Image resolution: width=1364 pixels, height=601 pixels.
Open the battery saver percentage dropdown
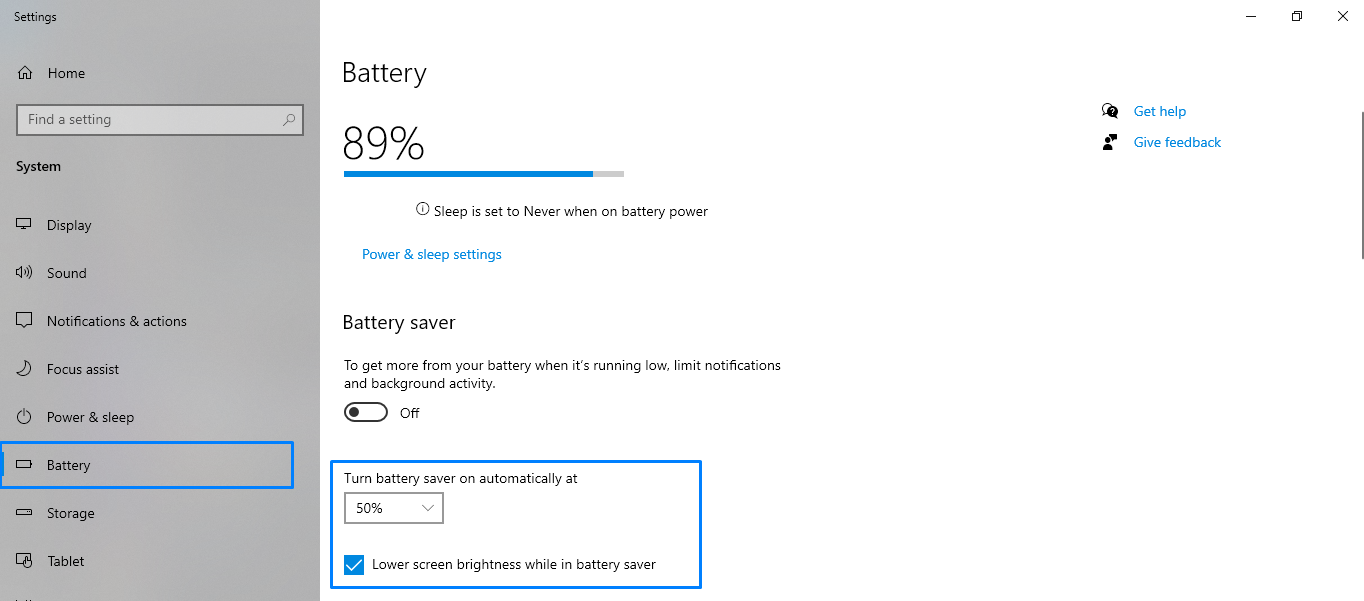click(x=394, y=508)
